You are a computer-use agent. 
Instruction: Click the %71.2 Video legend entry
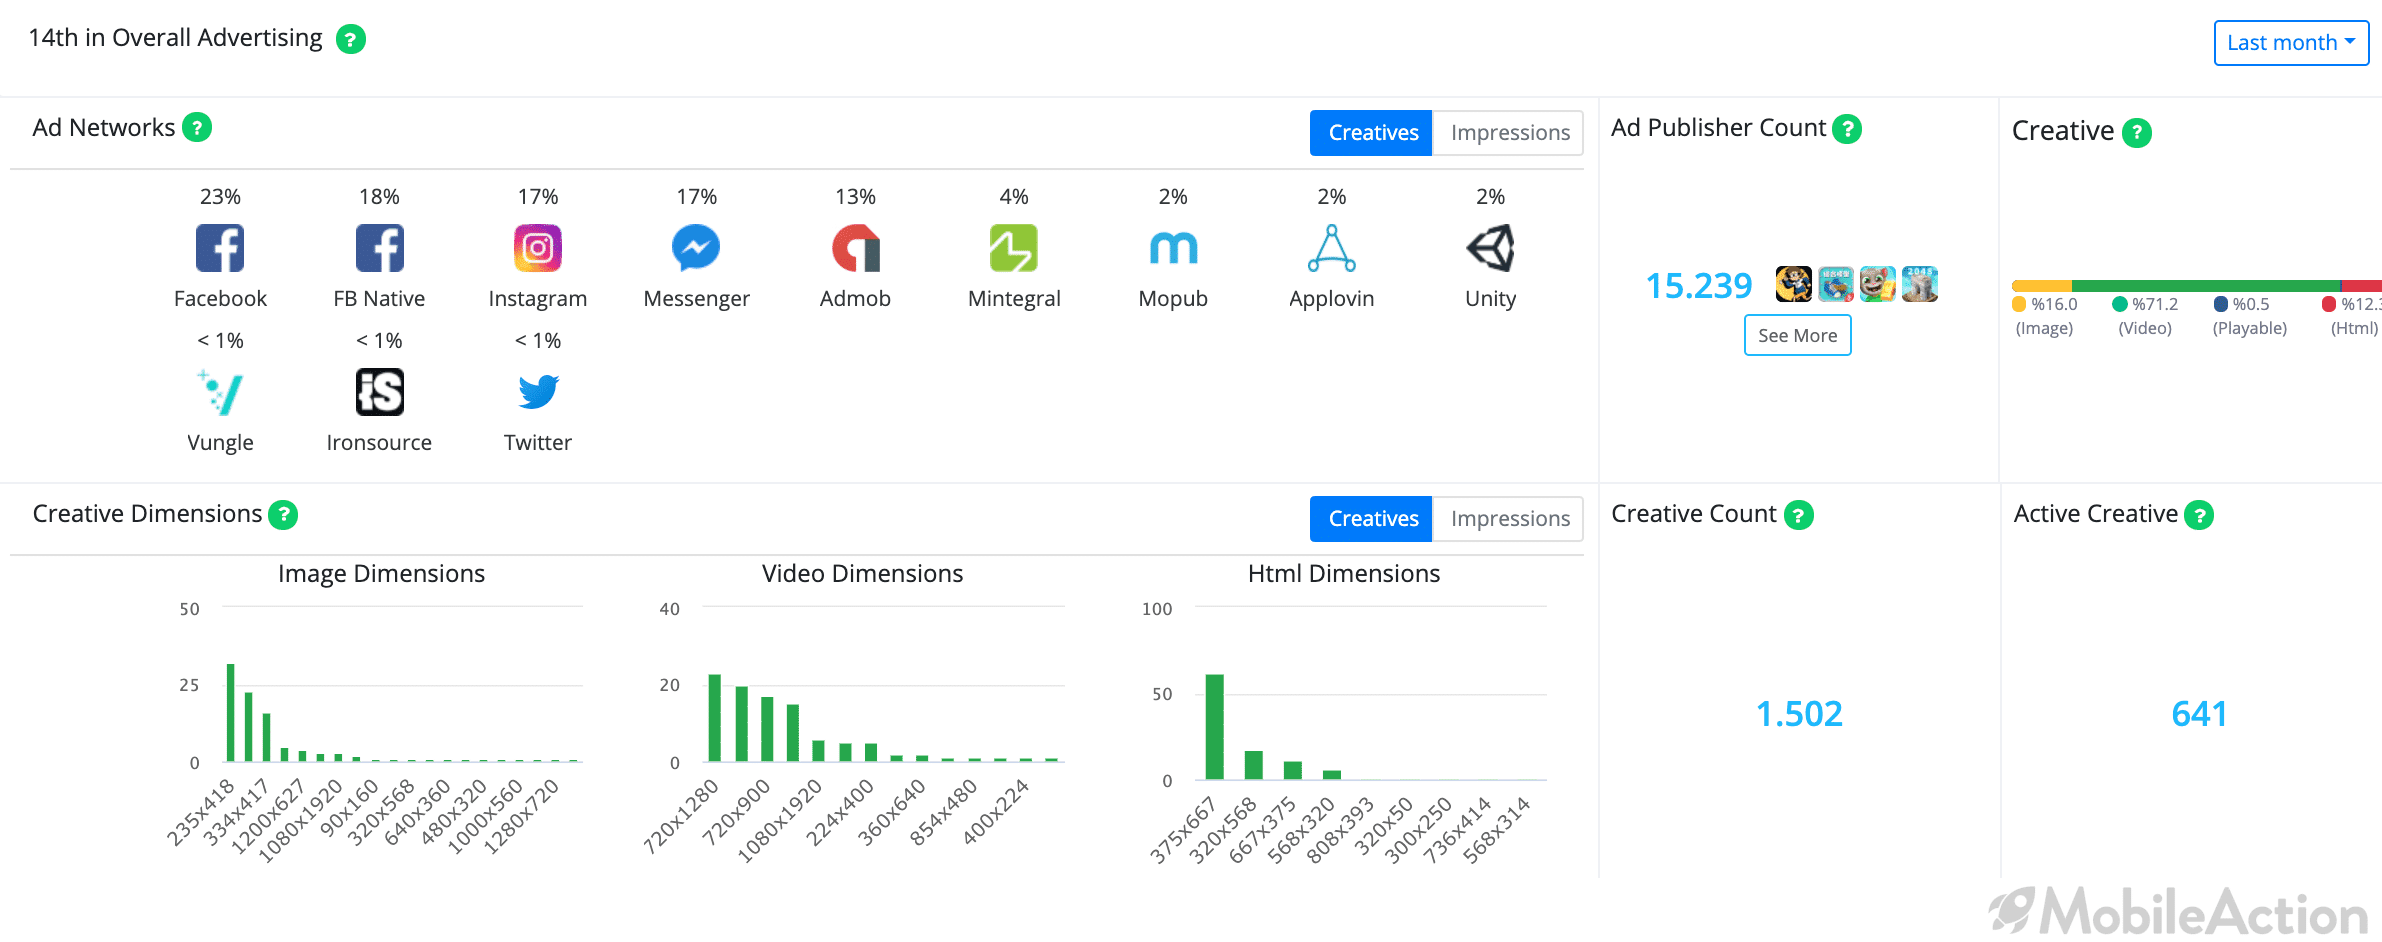pyautogui.click(x=2145, y=316)
